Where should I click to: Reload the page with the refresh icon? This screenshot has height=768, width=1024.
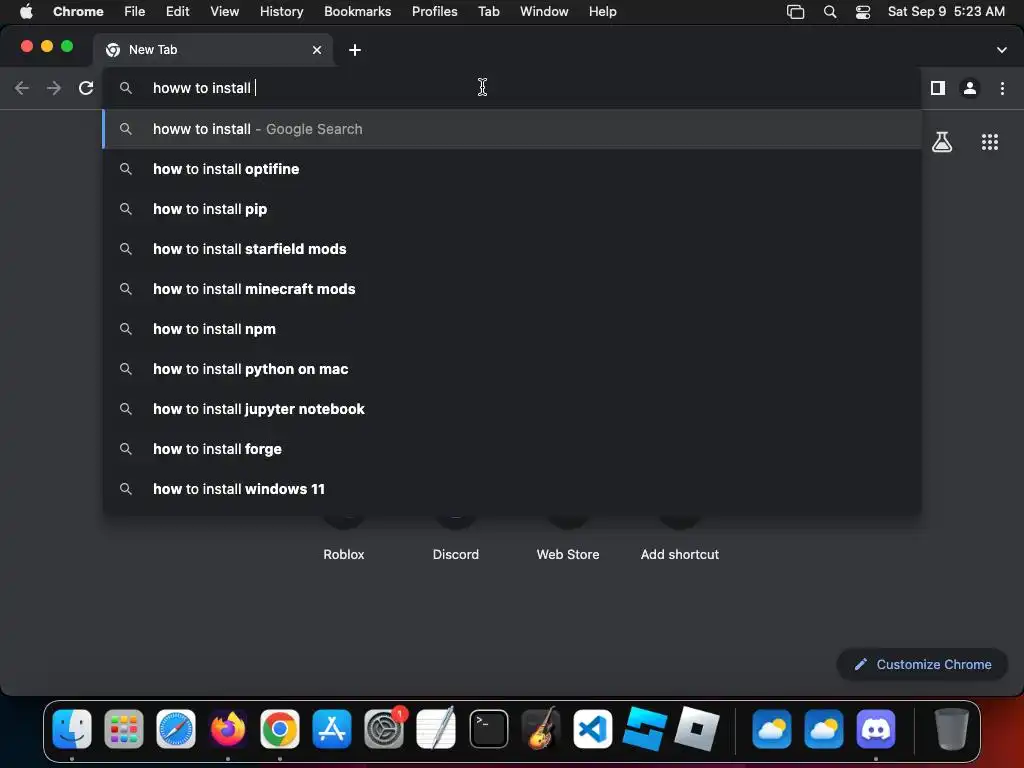86,88
